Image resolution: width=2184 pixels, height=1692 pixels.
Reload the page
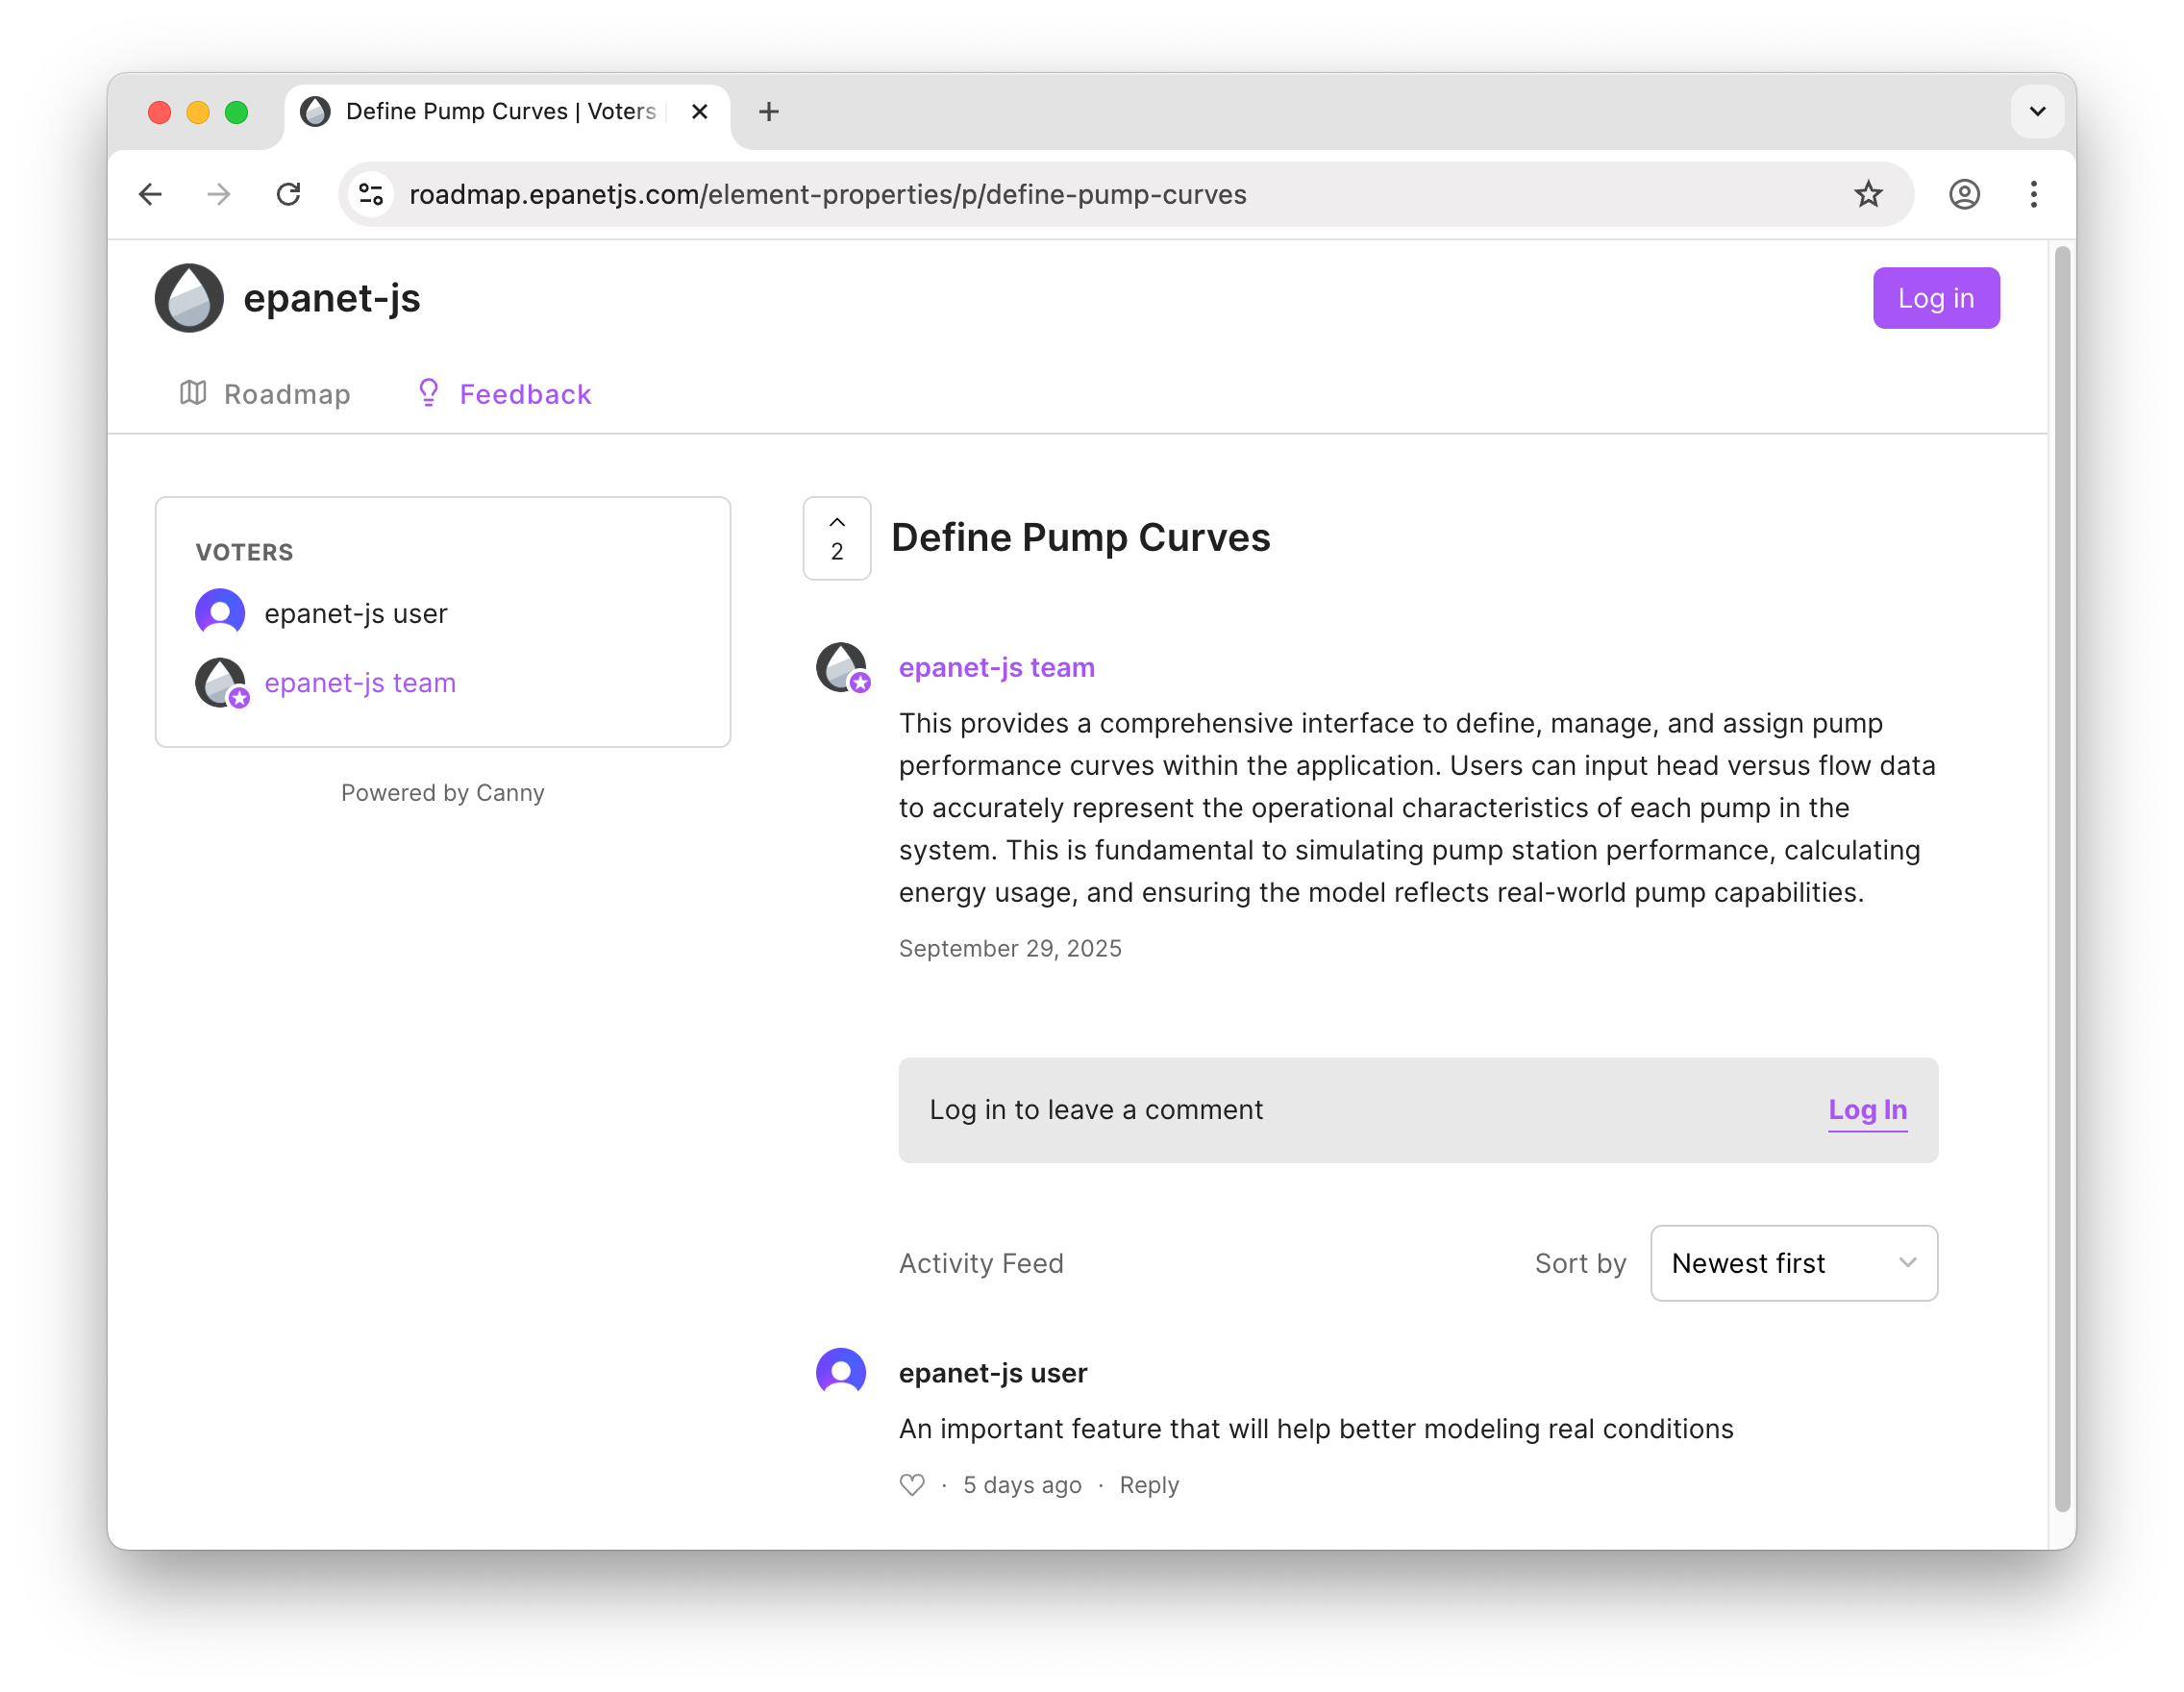[288, 194]
